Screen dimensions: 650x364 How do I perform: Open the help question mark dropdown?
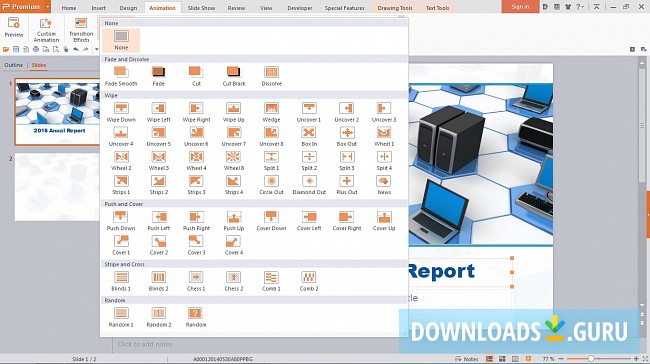(x=580, y=7)
